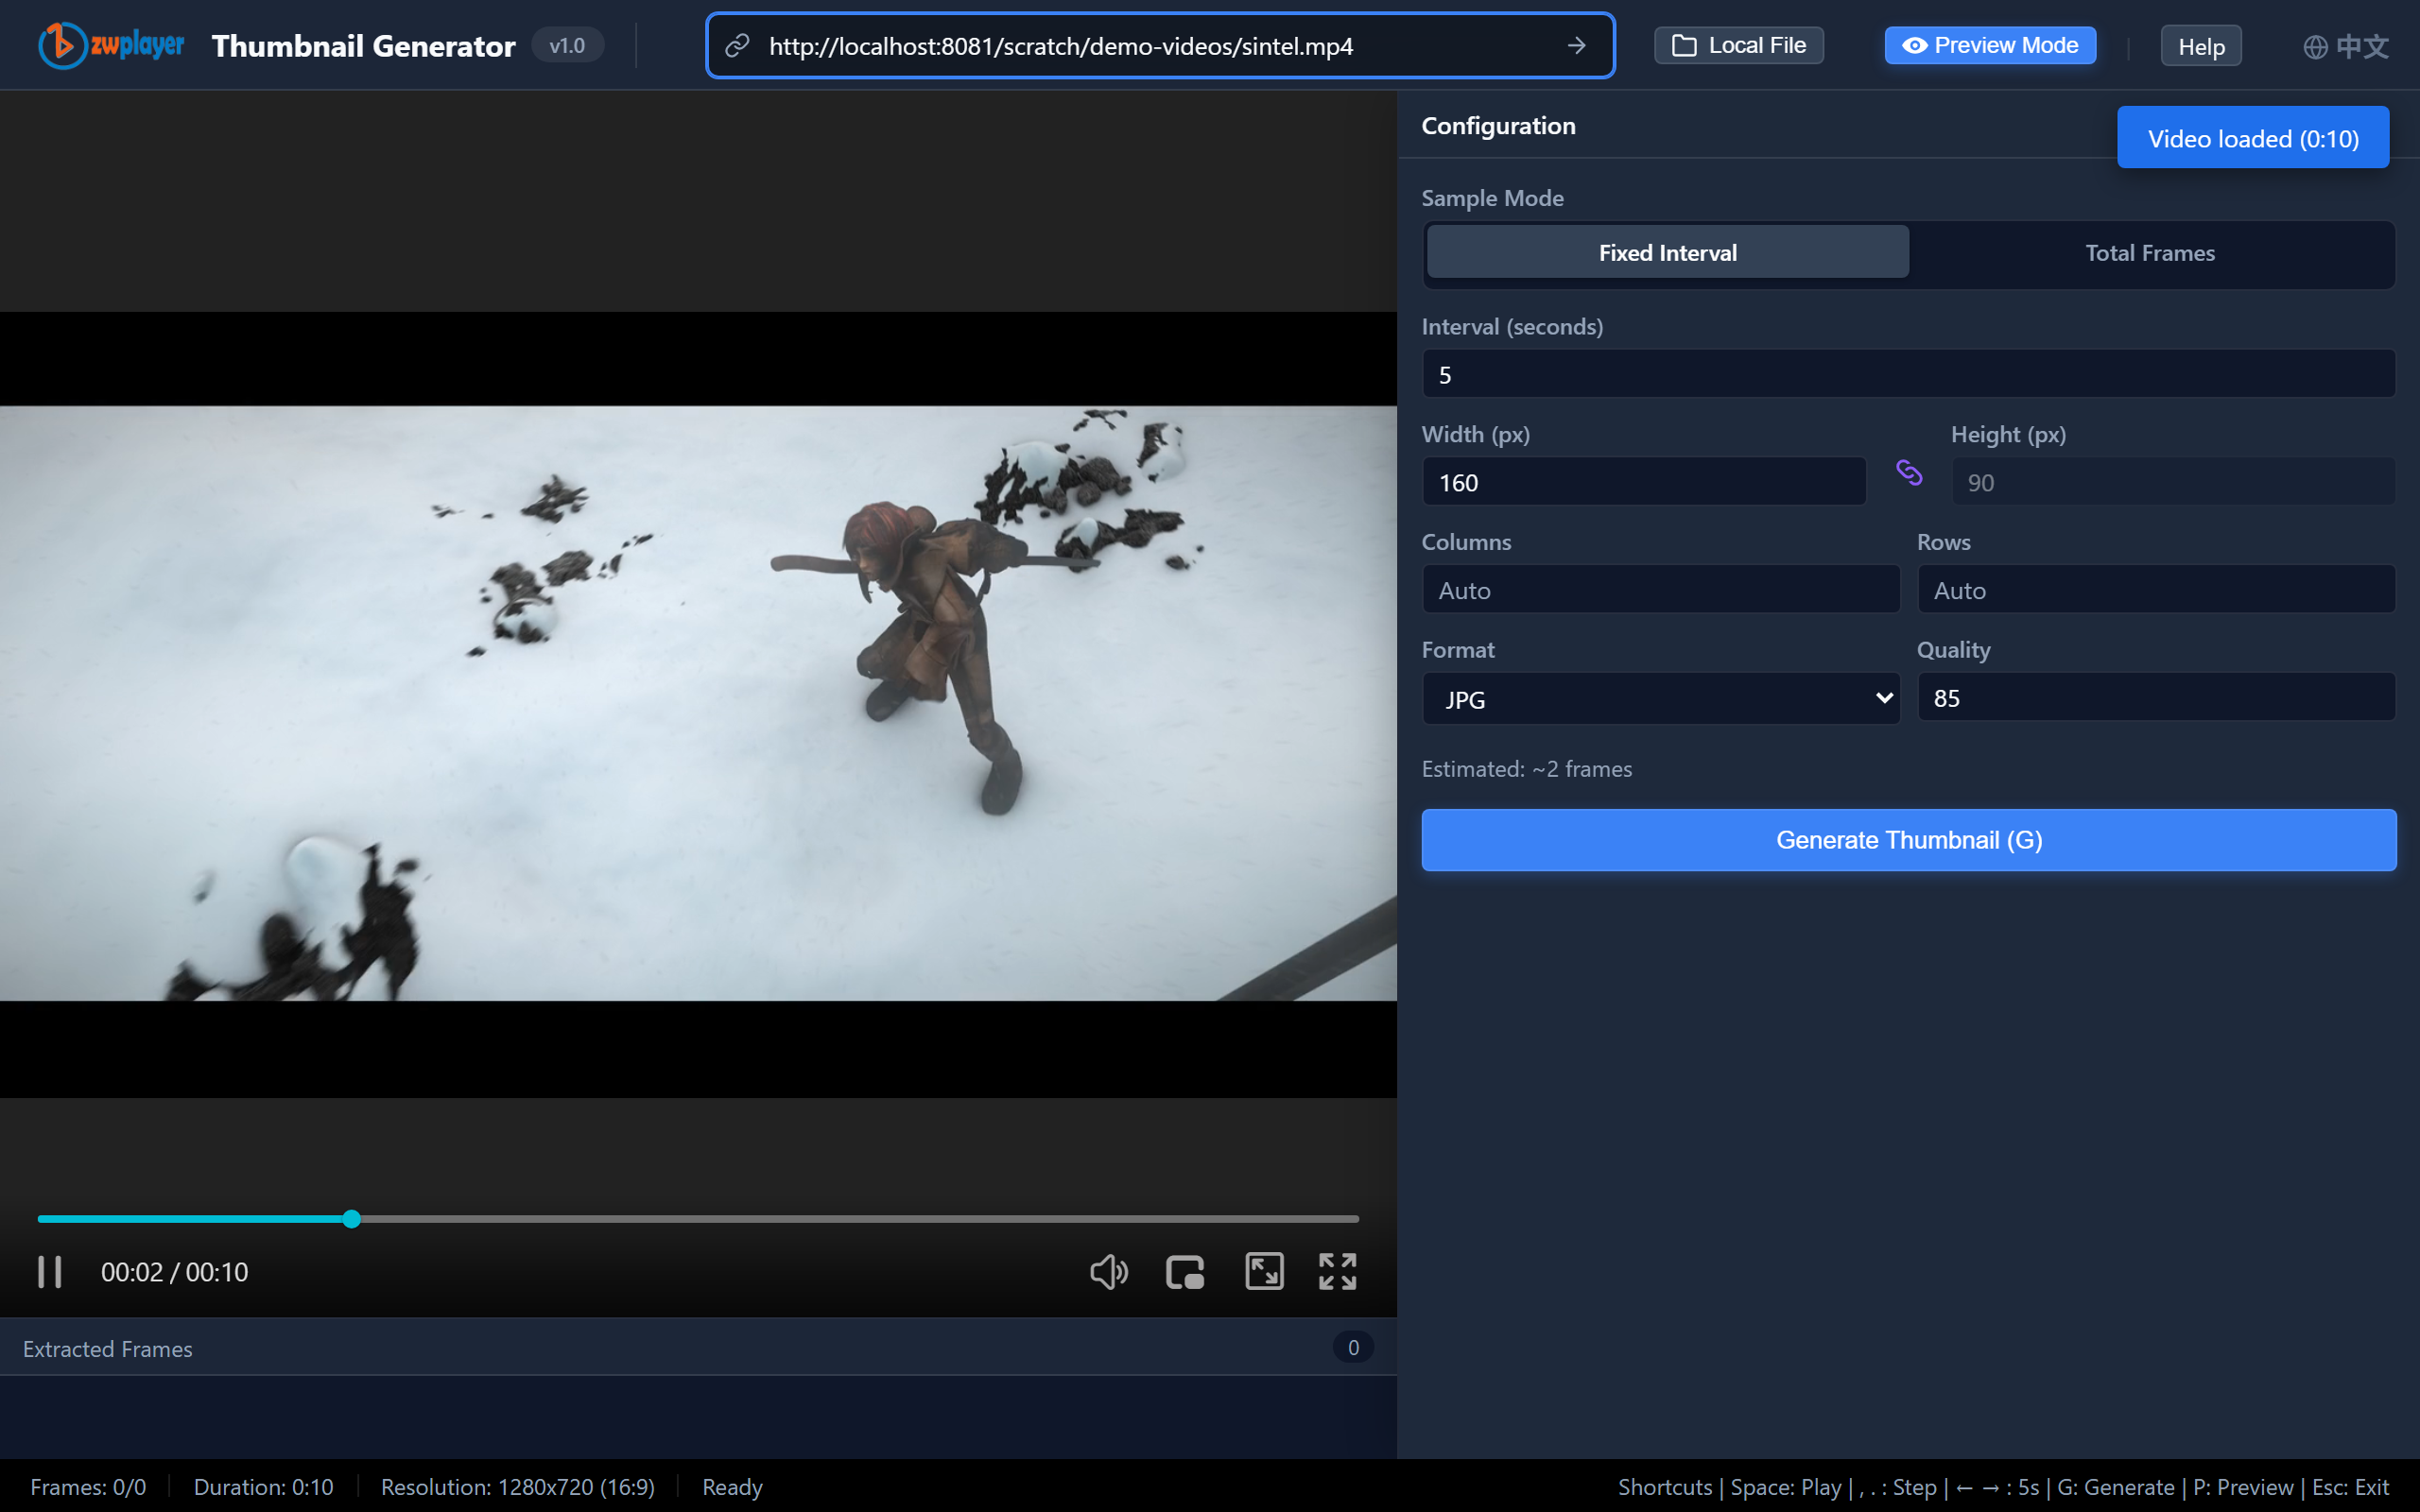Click the Duration: 0:10 status entry
Image resolution: width=2420 pixels, height=1512 pixels.
pyautogui.click(x=263, y=1487)
